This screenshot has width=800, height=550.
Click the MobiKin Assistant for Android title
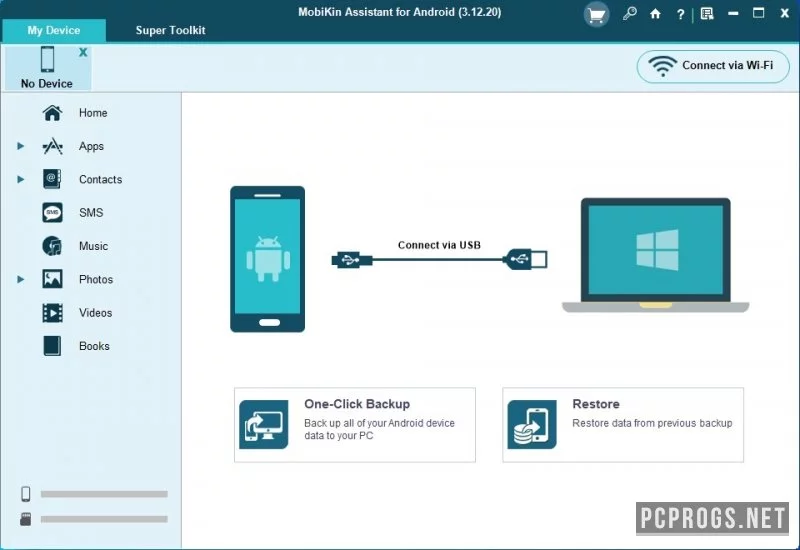click(399, 12)
